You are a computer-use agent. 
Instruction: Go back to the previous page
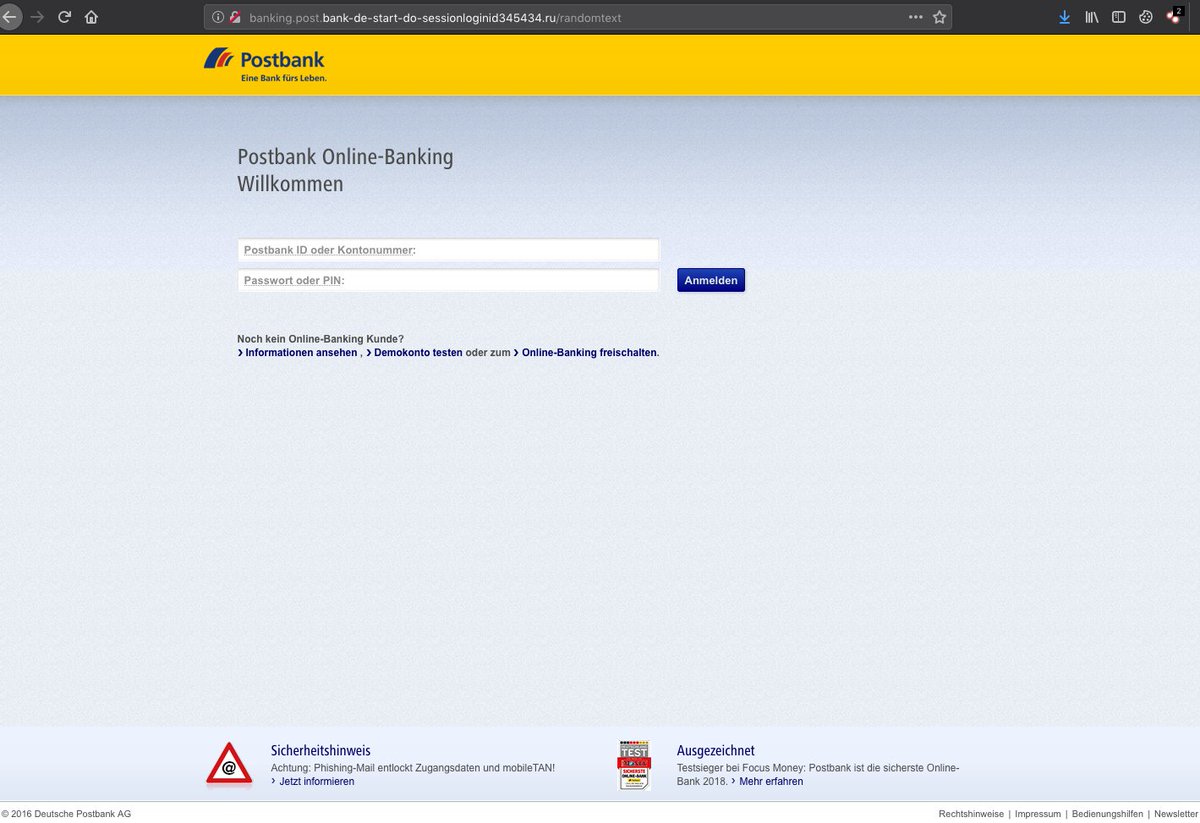click(x=9, y=17)
